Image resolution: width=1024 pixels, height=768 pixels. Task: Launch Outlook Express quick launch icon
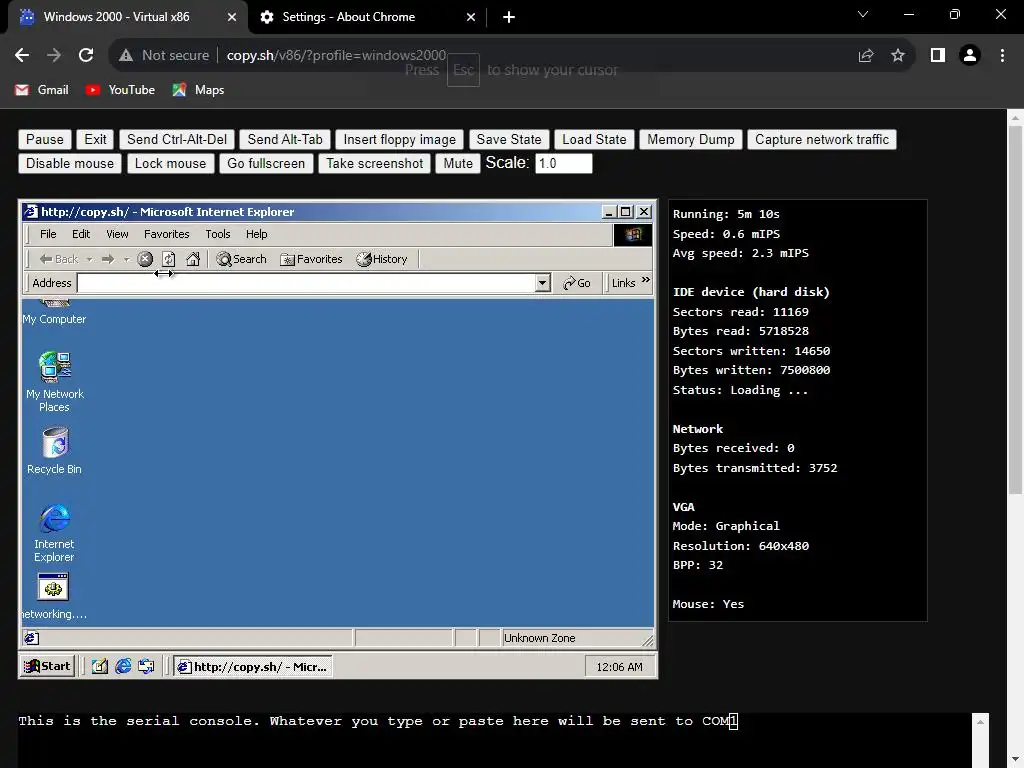146,666
